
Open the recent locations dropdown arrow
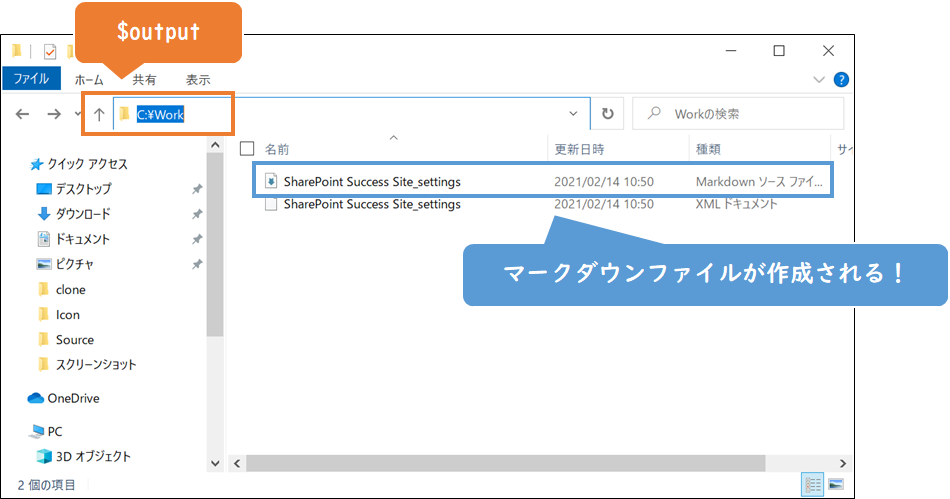[x=78, y=114]
